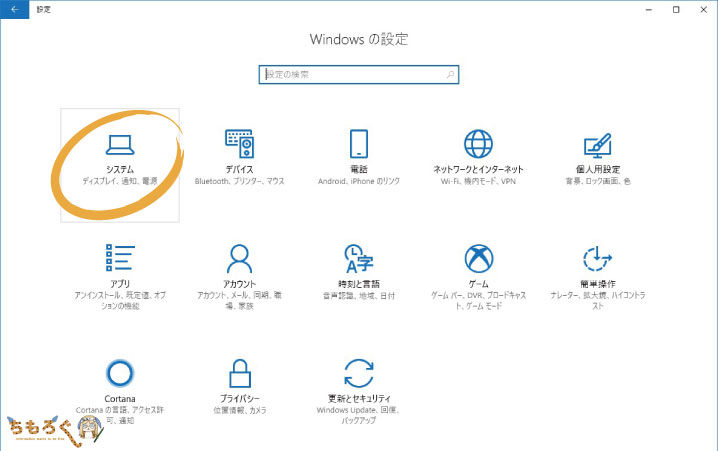This screenshot has width=718, height=451.
Task: Close the 設定 window
Action: click(704, 9)
